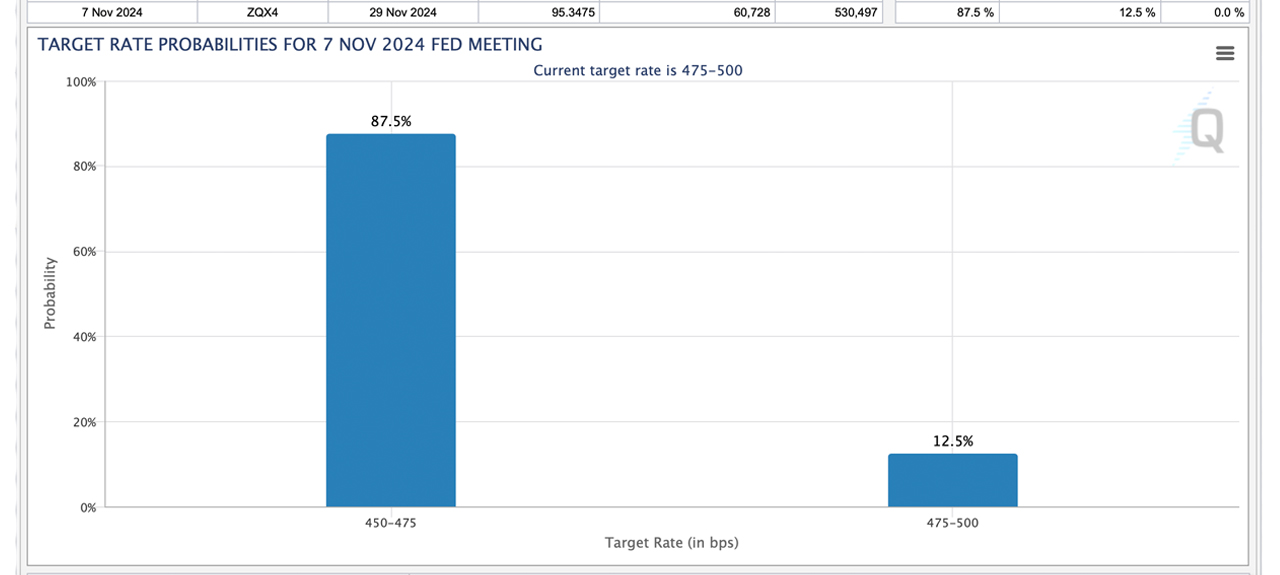Click the Target Rate Probabilities chart title

290,45
